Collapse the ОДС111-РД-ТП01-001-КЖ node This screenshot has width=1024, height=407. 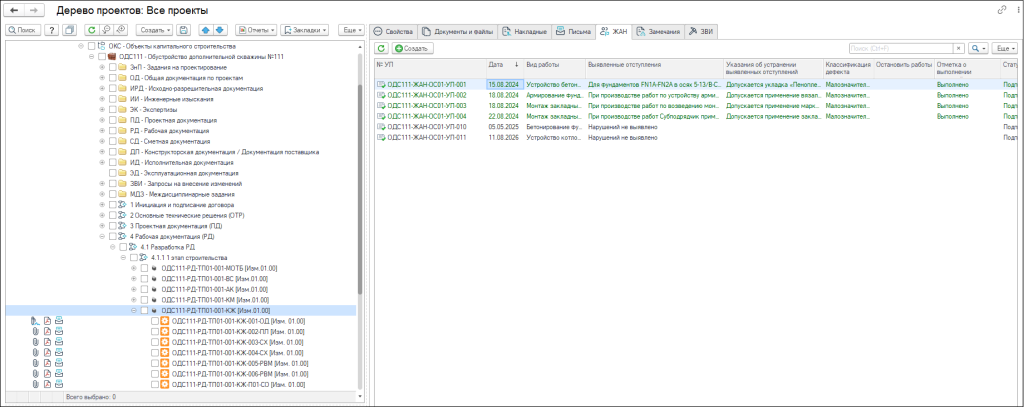point(134,310)
